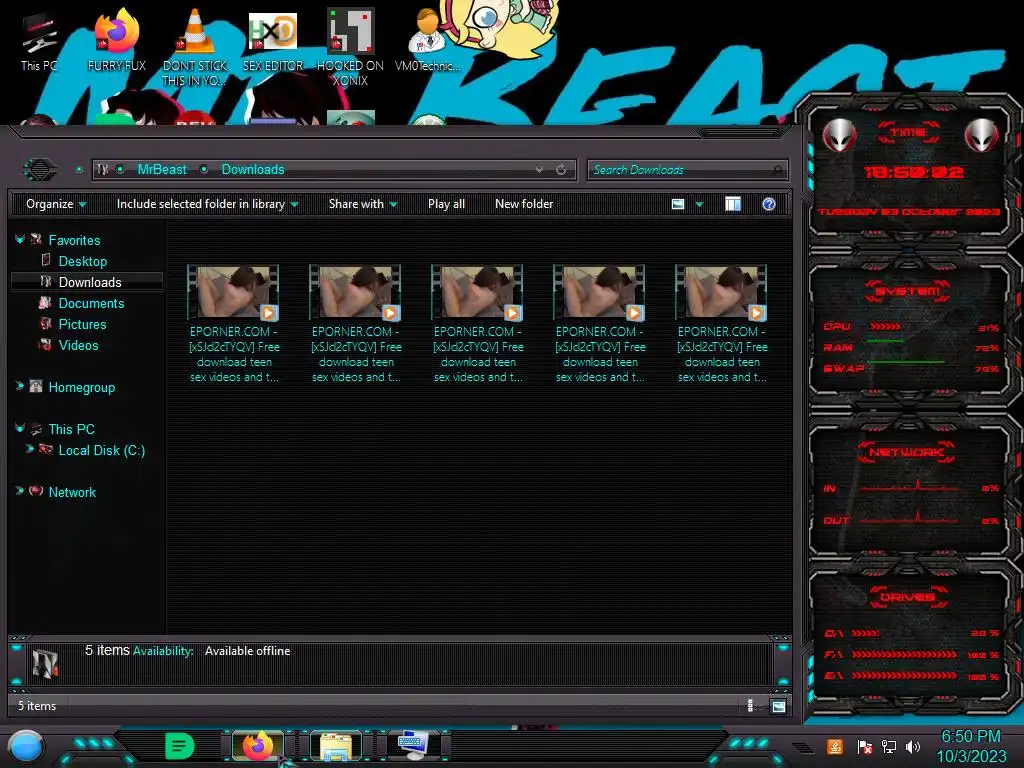
Task: Click the volume speaker tray icon
Action: [913, 746]
